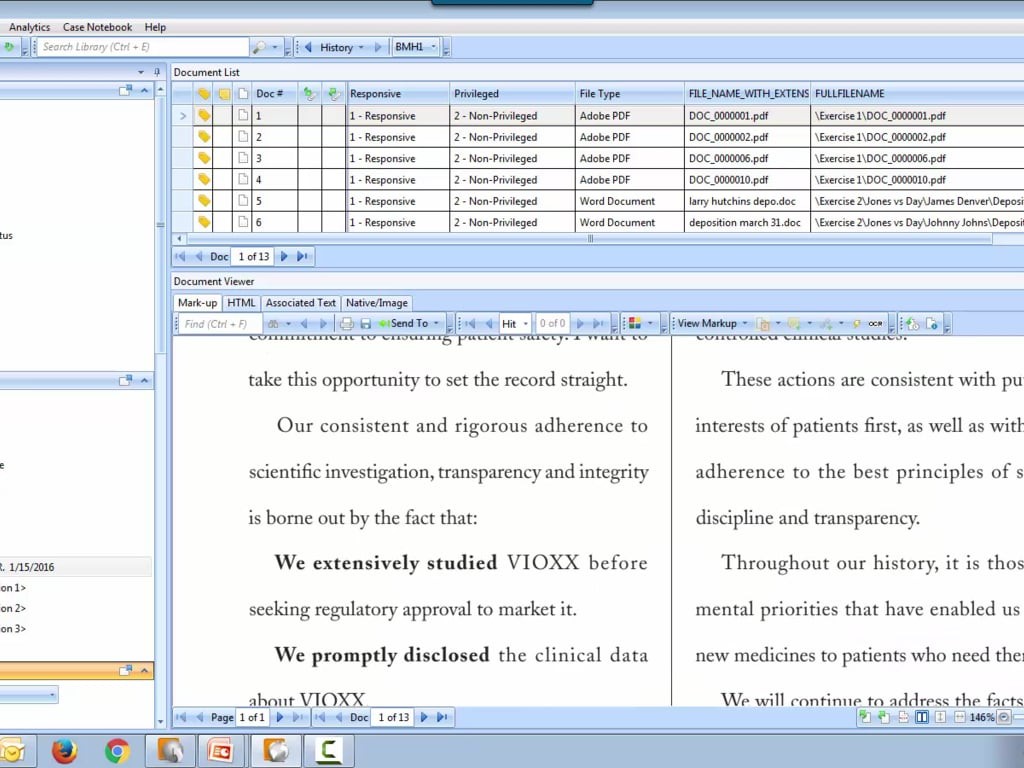Open the Send To dropdown menu

(437, 324)
